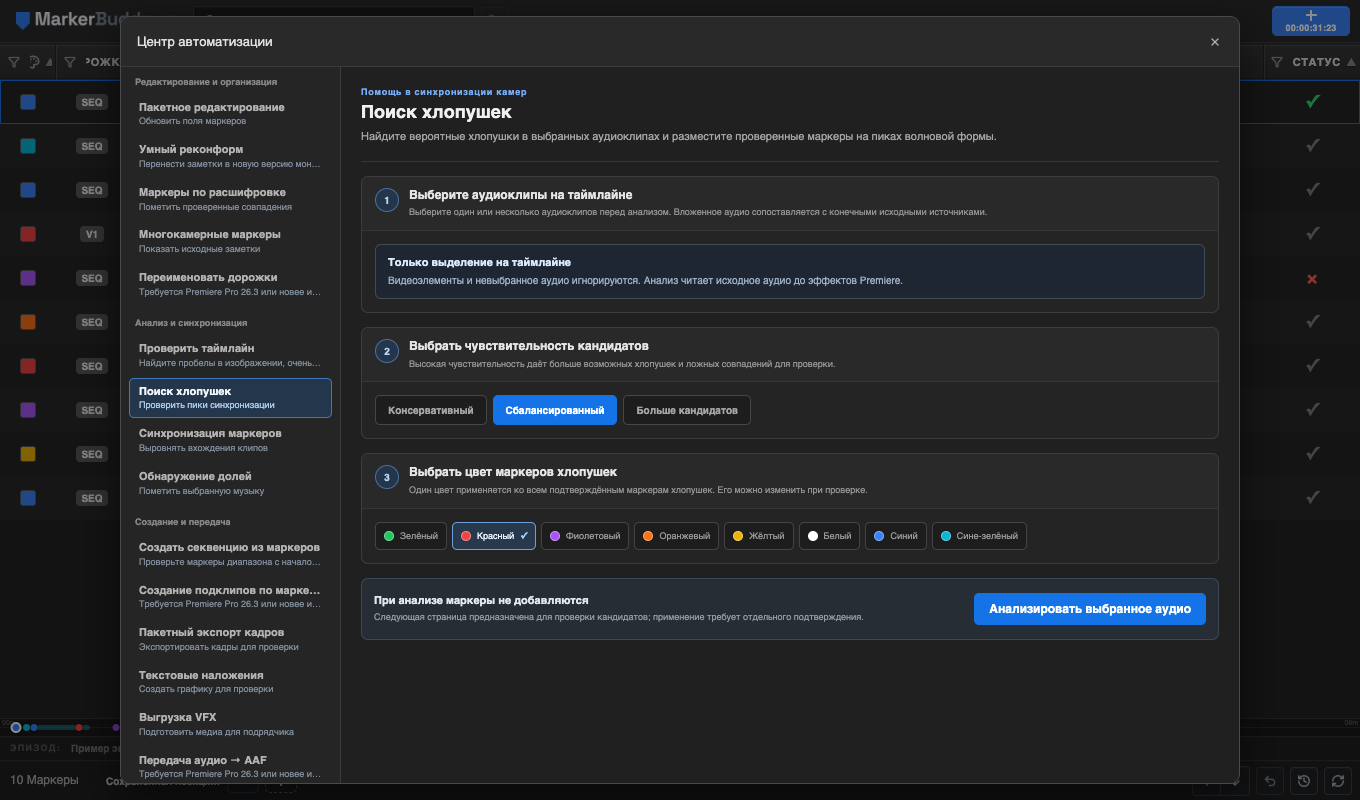Choose the Синий marker color chip
Image resolution: width=1360 pixels, height=800 pixels.
(x=896, y=536)
